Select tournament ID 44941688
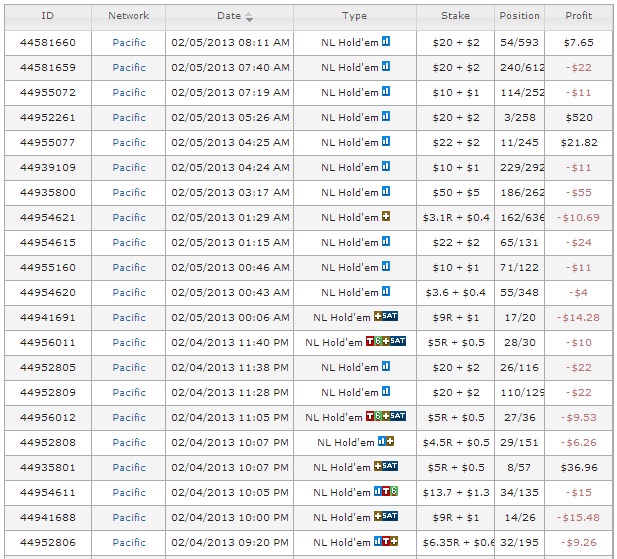Image resolution: width=617 pixels, height=559 pixels. coord(48,517)
